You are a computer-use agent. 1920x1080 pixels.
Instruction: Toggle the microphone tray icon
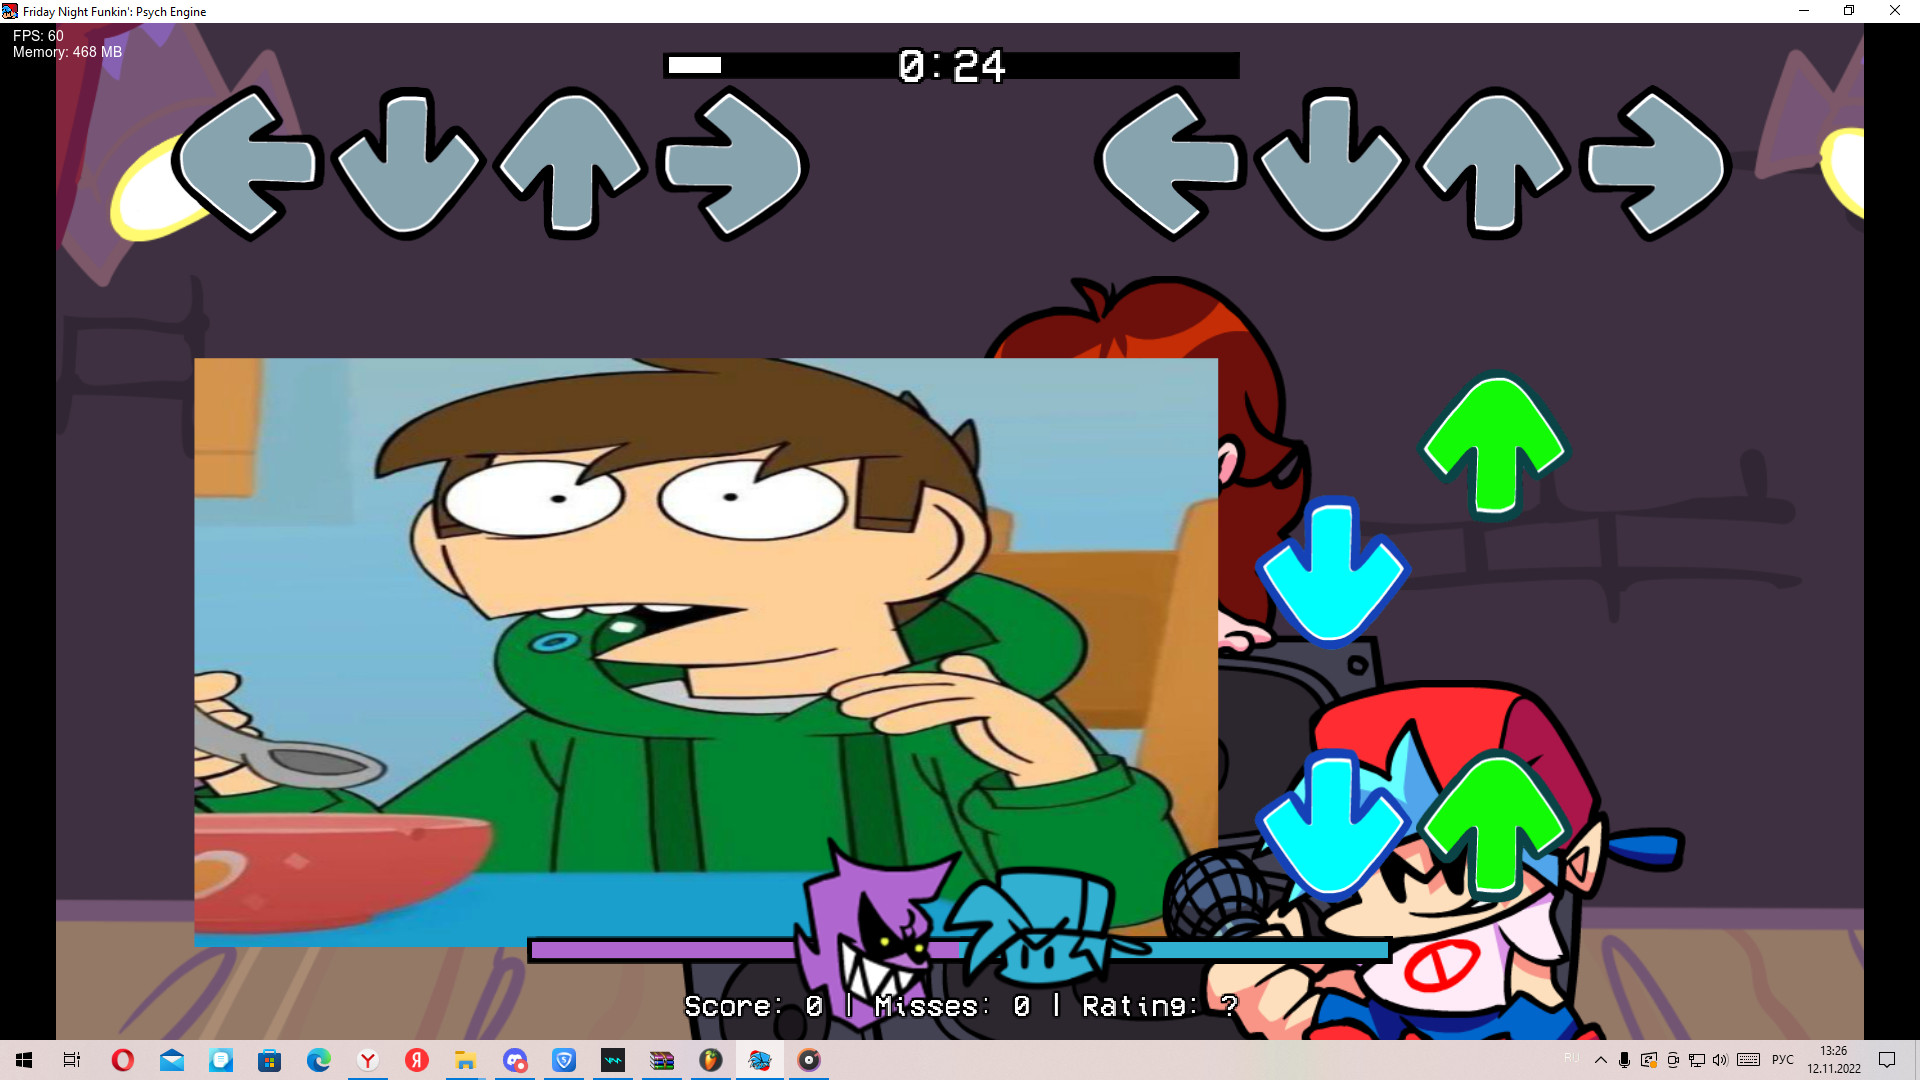click(x=1624, y=1060)
